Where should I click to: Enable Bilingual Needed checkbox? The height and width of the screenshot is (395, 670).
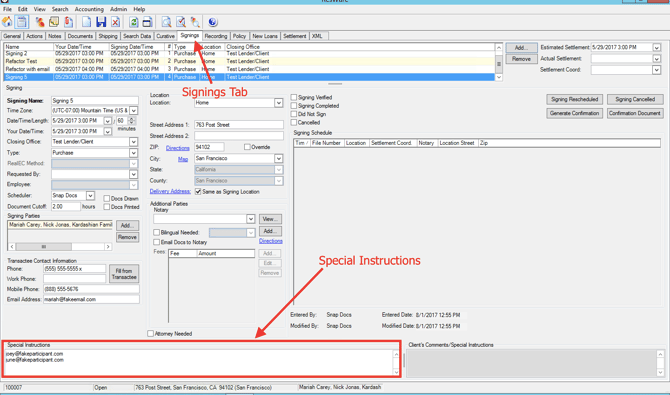point(156,233)
